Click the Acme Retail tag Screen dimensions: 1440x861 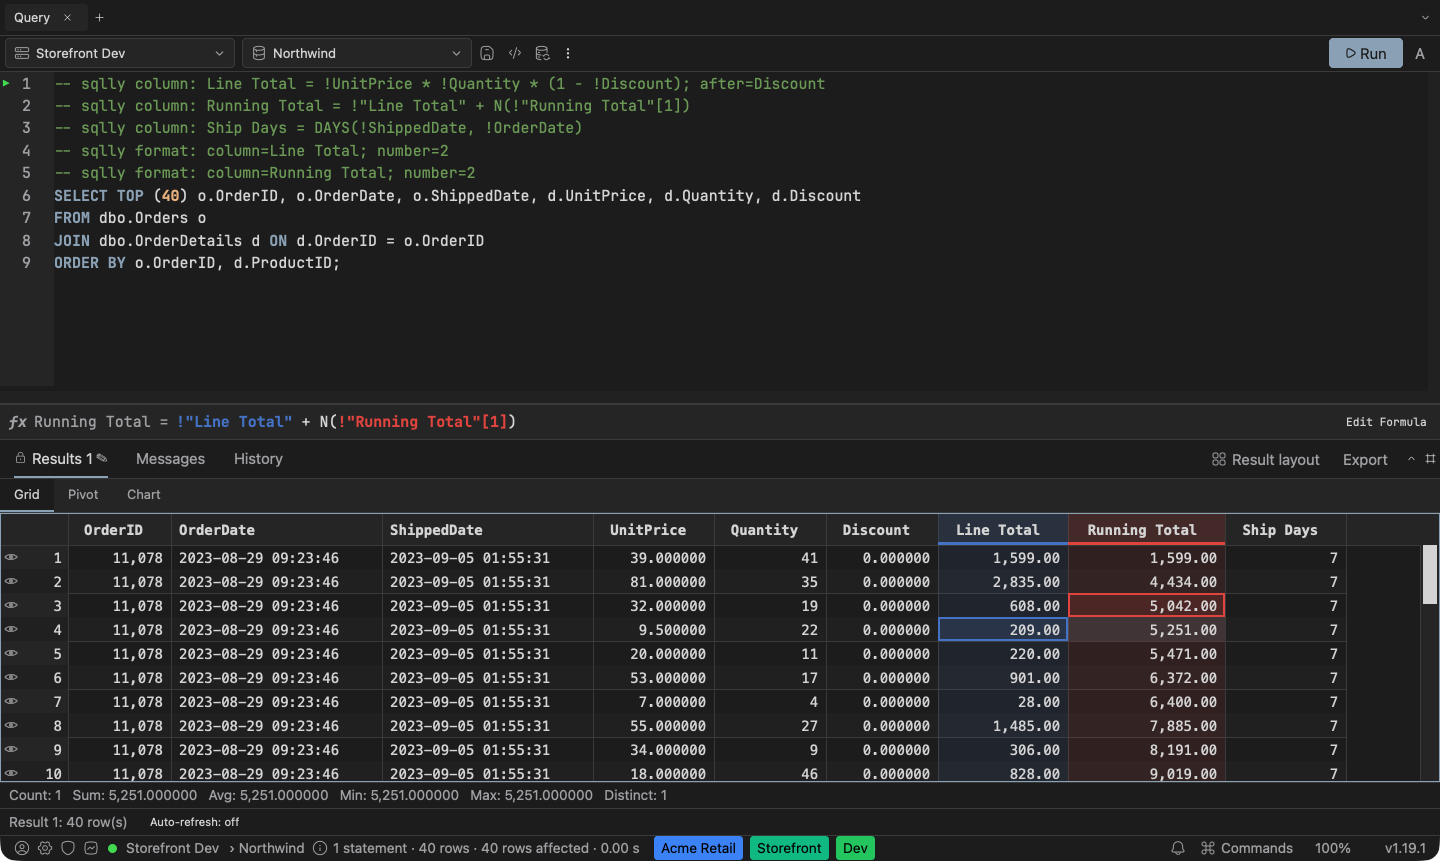[x=698, y=848]
